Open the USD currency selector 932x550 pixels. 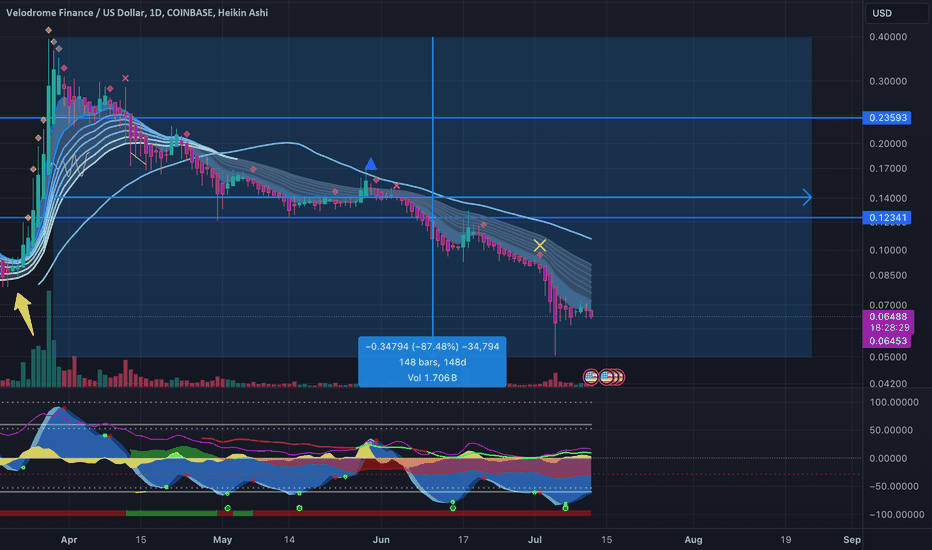point(896,13)
